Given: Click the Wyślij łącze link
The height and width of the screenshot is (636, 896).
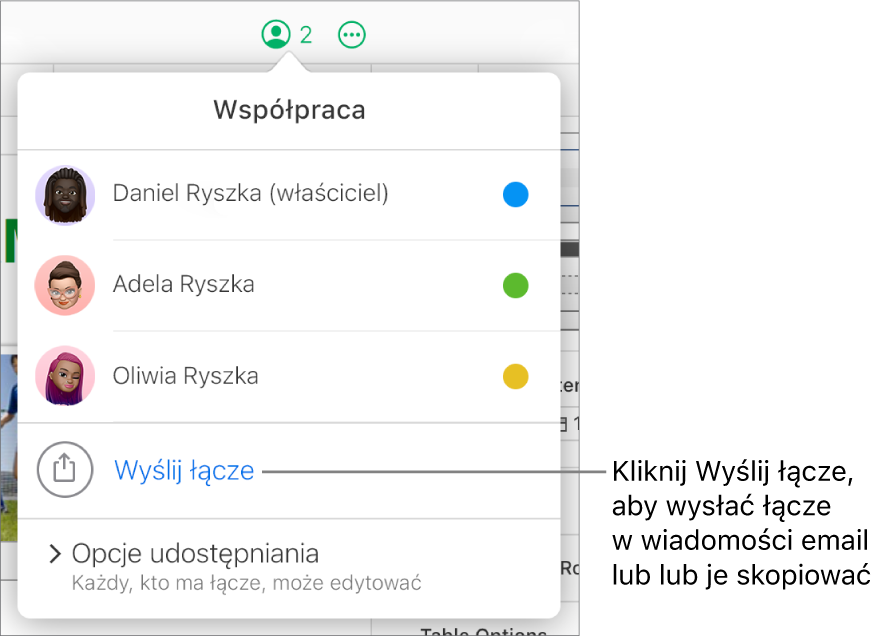Looking at the screenshot, I should coord(184,470).
